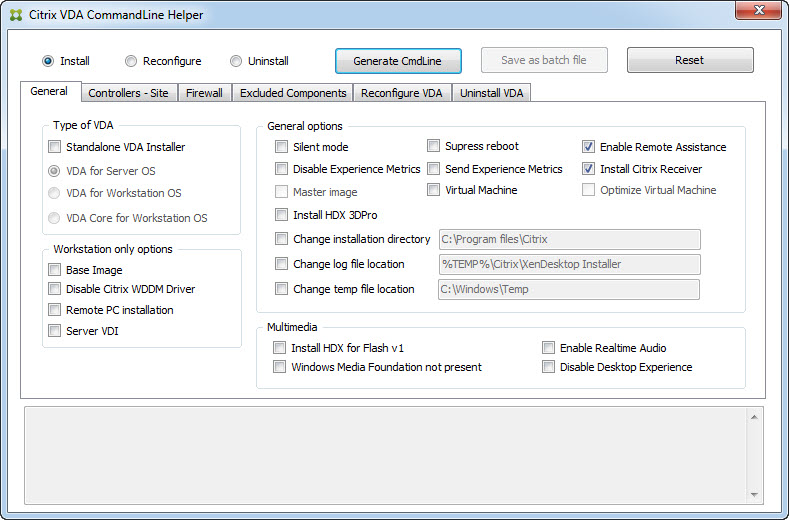Switch to Excluded Components tab
Viewport: 789px width, 520px height.
pyautogui.click(x=293, y=93)
